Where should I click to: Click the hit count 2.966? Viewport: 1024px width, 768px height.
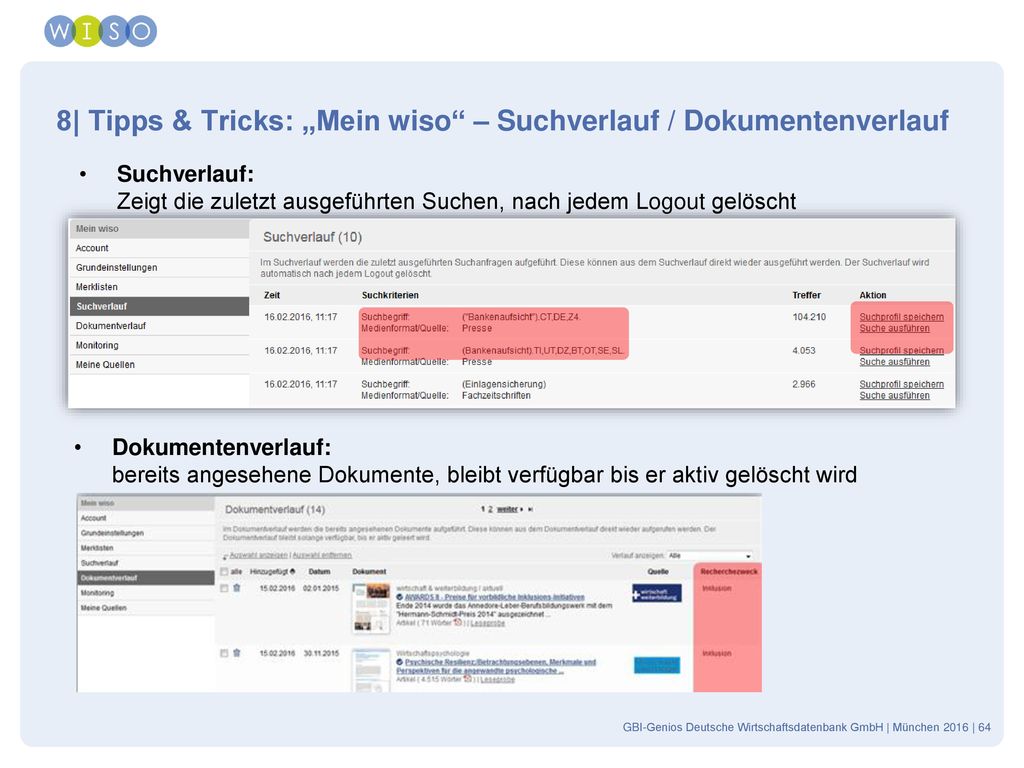coord(804,384)
